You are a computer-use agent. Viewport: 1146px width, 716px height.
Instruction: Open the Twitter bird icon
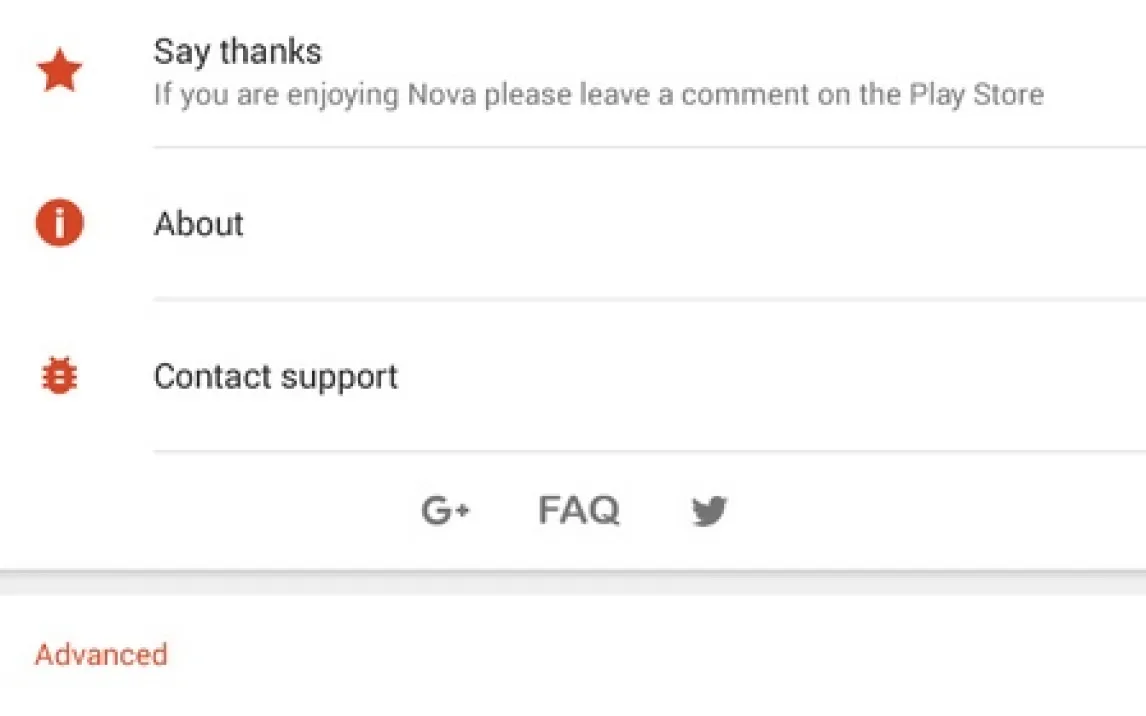(x=709, y=511)
